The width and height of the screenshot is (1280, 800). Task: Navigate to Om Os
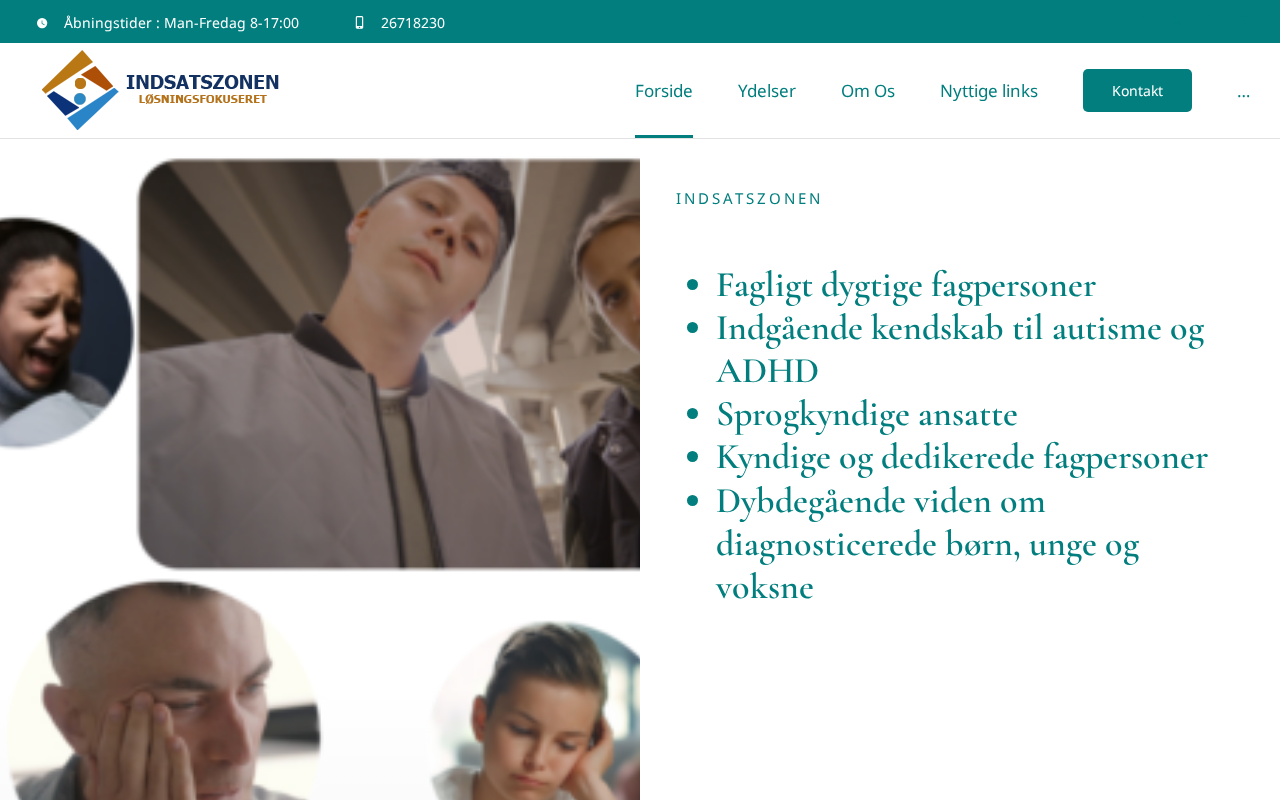tap(868, 91)
